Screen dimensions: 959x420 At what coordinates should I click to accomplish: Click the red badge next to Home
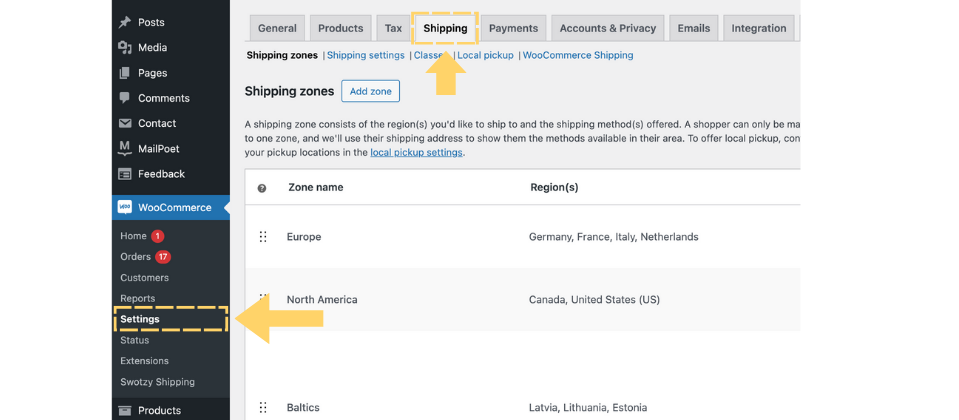[158, 236]
